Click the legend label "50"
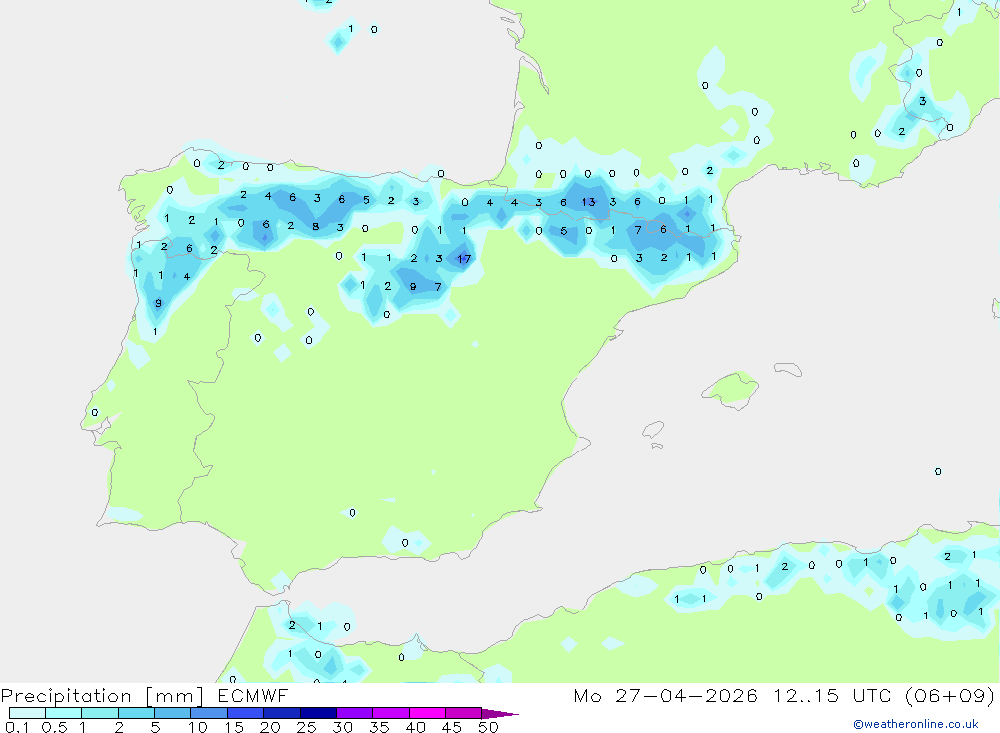Viewport: 1000px width, 733px height. 488,727
